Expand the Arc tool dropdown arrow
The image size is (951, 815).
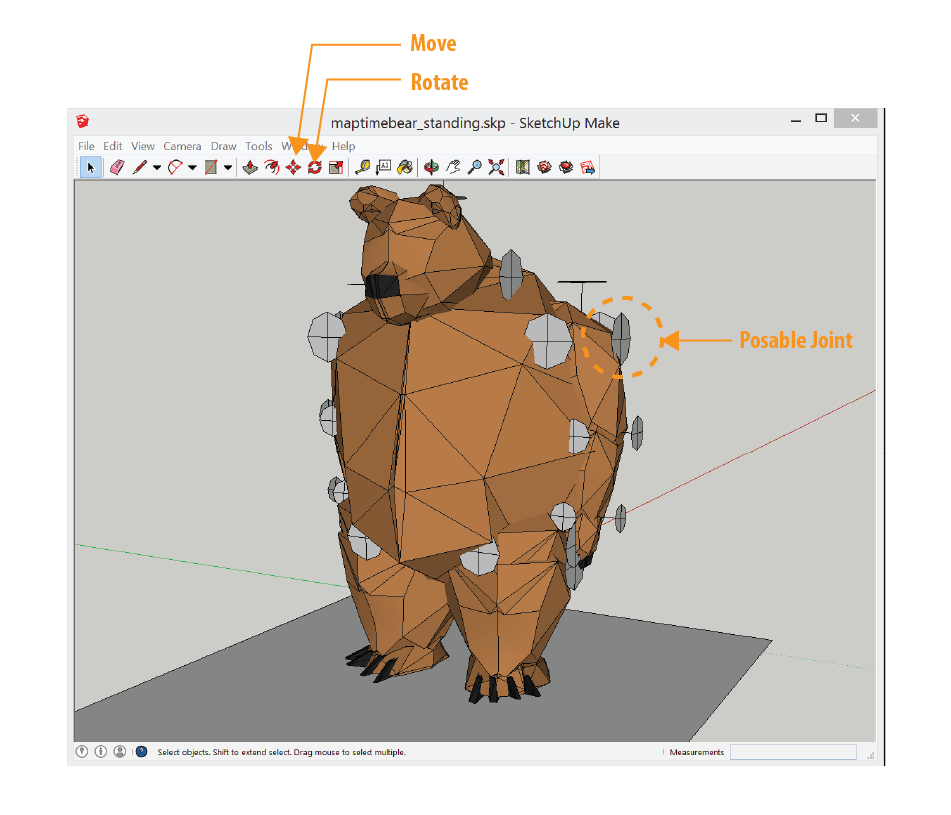(192, 168)
